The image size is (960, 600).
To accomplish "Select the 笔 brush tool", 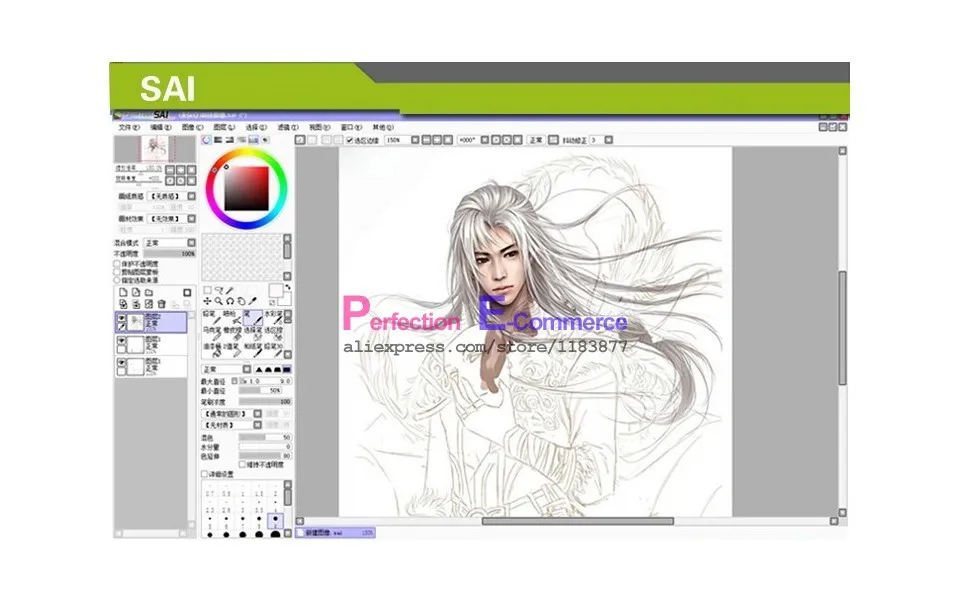I will tap(253, 317).
